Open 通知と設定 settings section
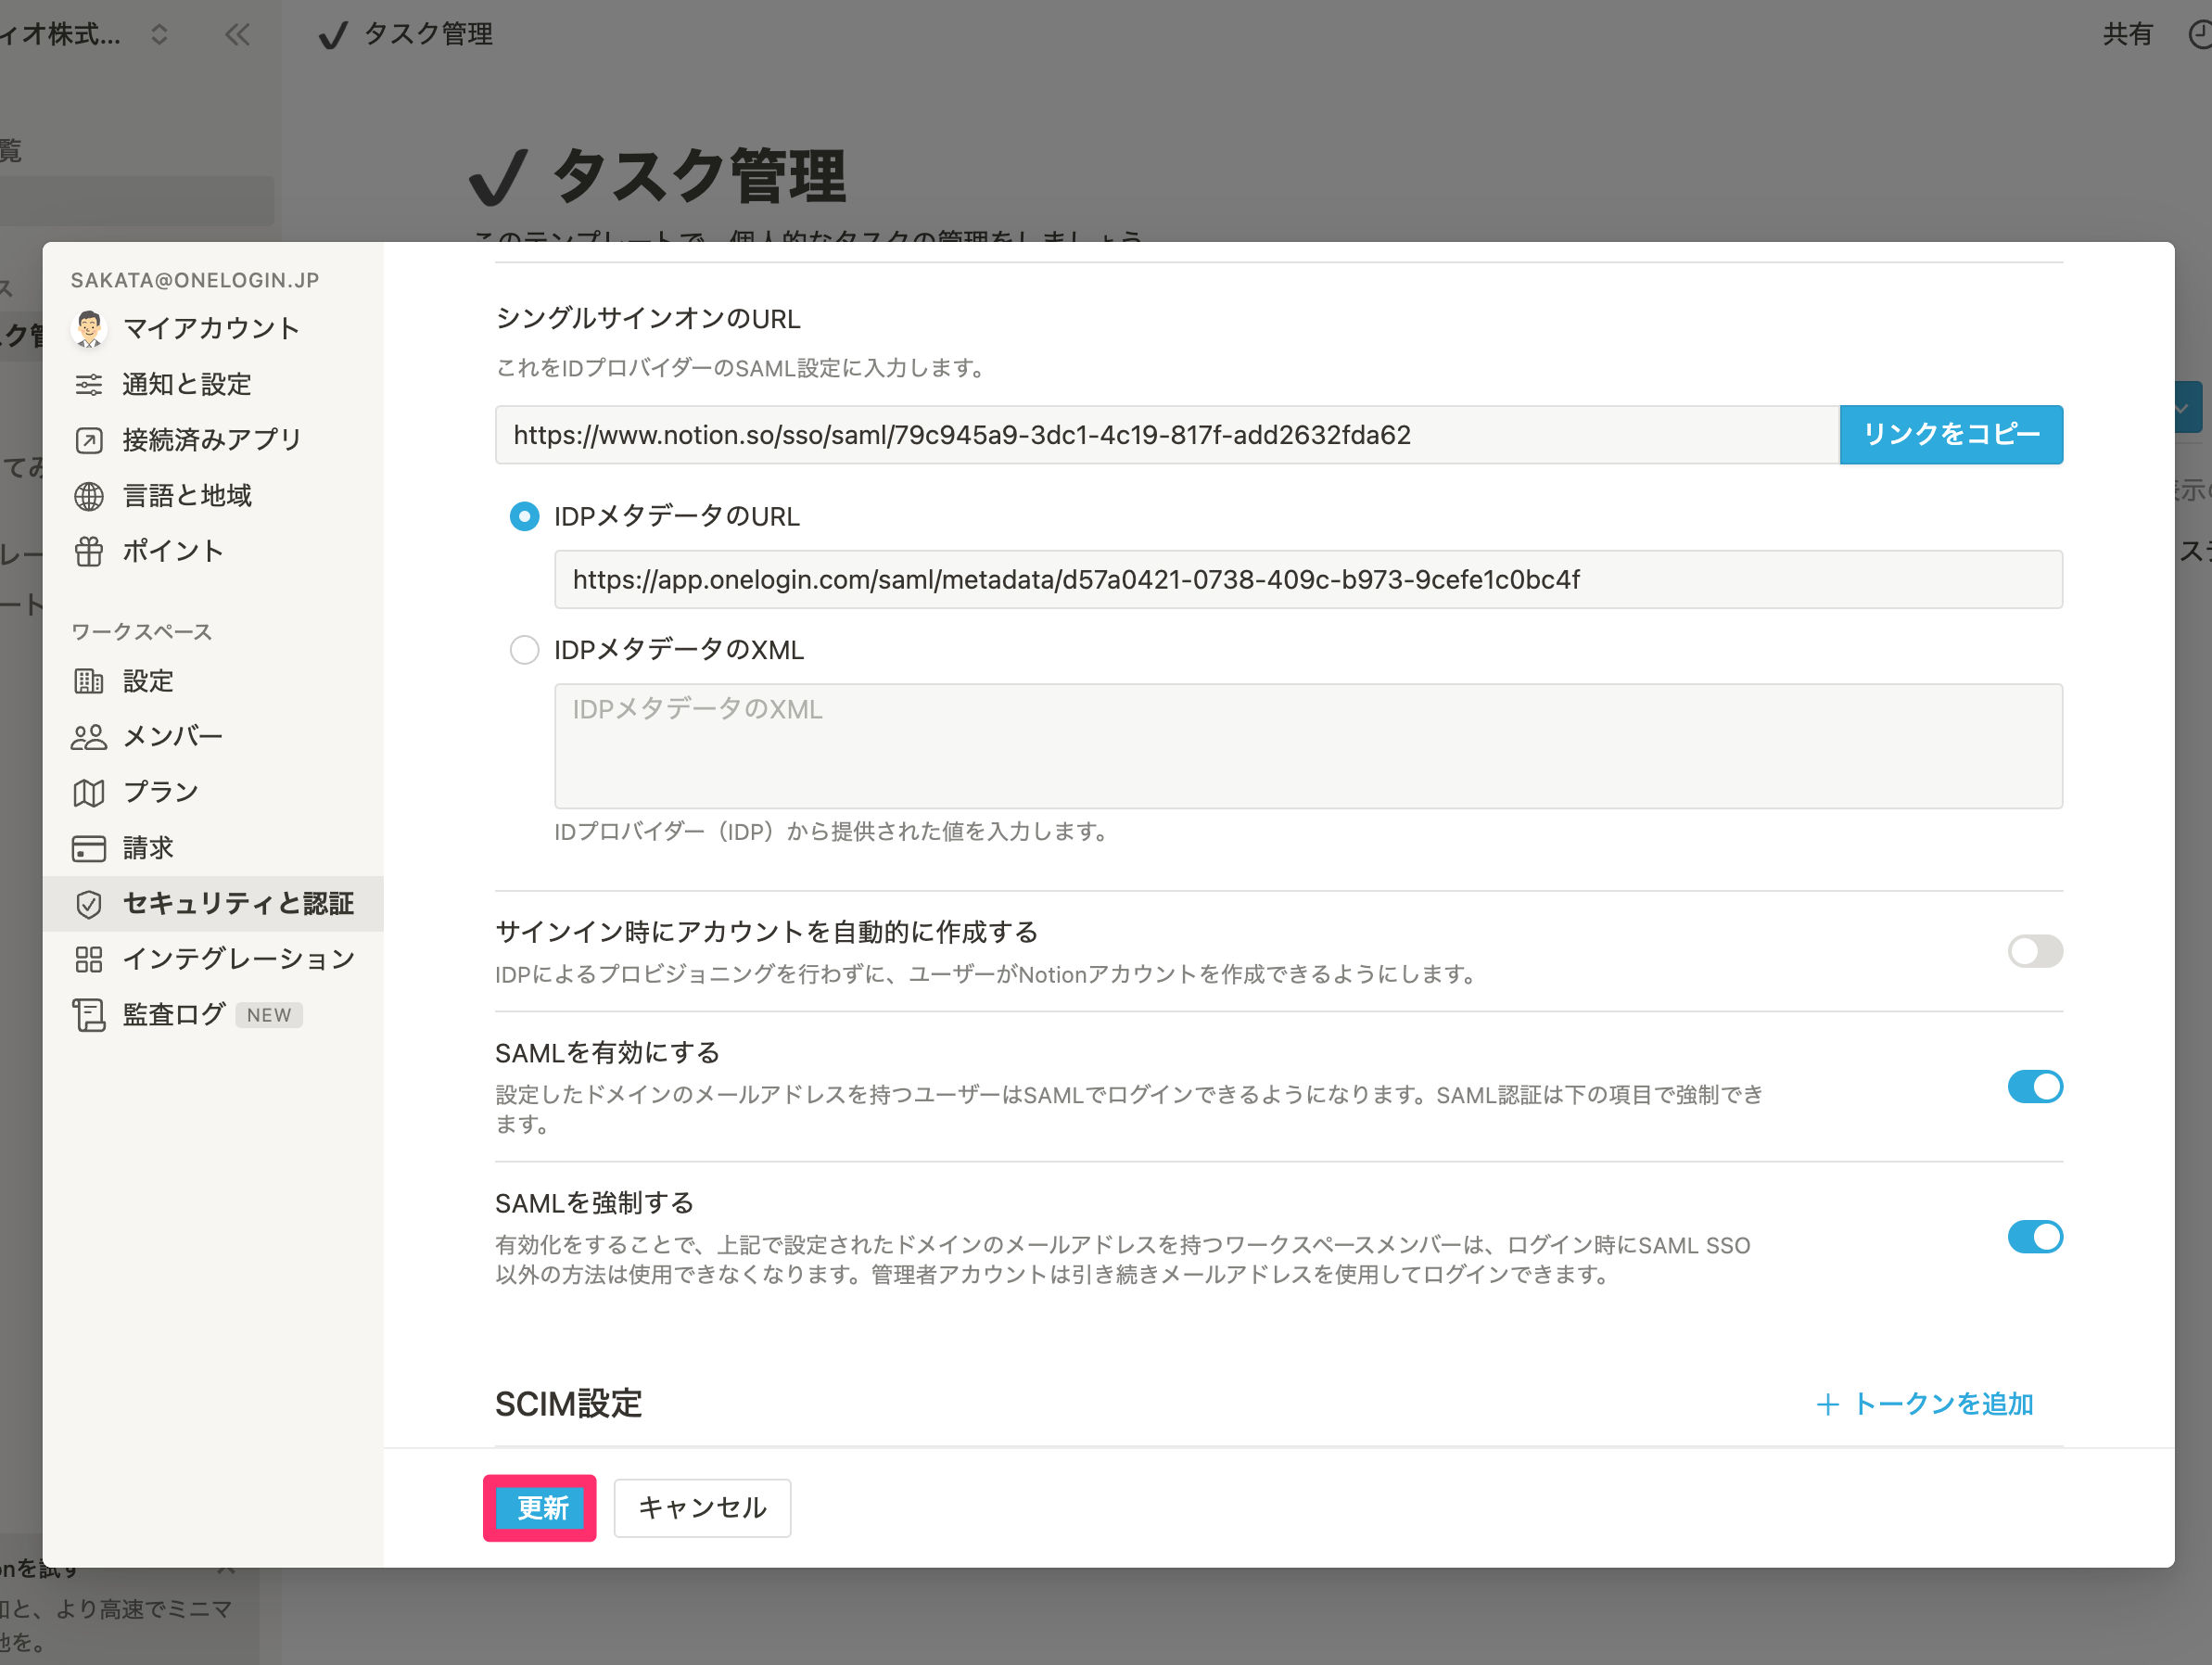2212x1665 pixels. click(x=213, y=384)
